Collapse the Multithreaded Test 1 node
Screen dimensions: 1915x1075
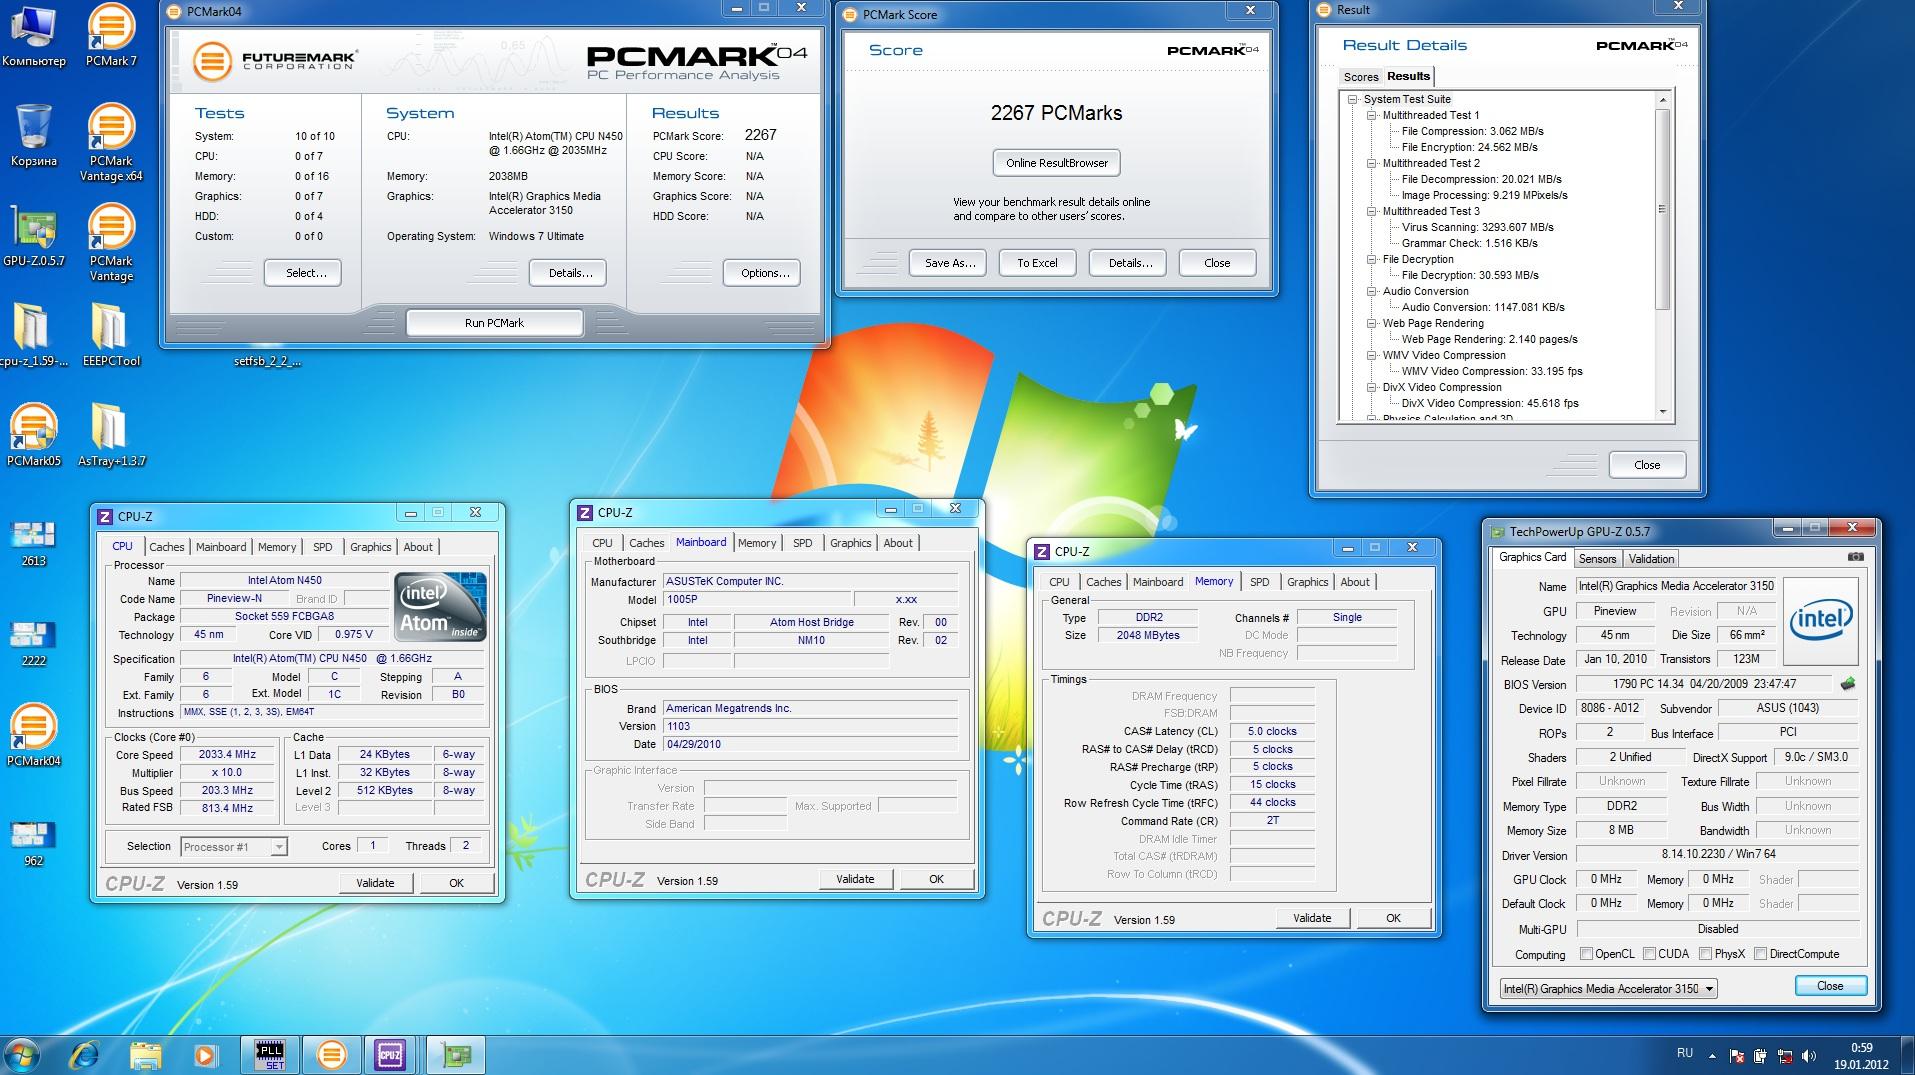[1372, 115]
